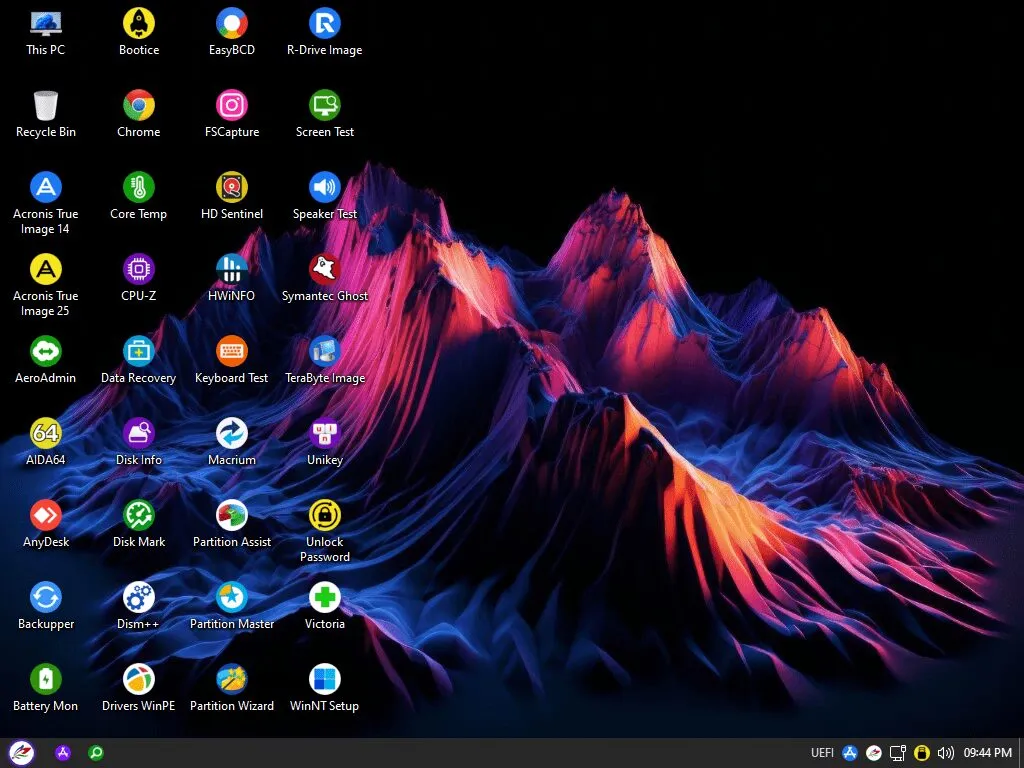Image resolution: width=1024 pixels, height=768 pixels.
Task: Select the Unlock Password tool icon
Action: pos(325,515)
